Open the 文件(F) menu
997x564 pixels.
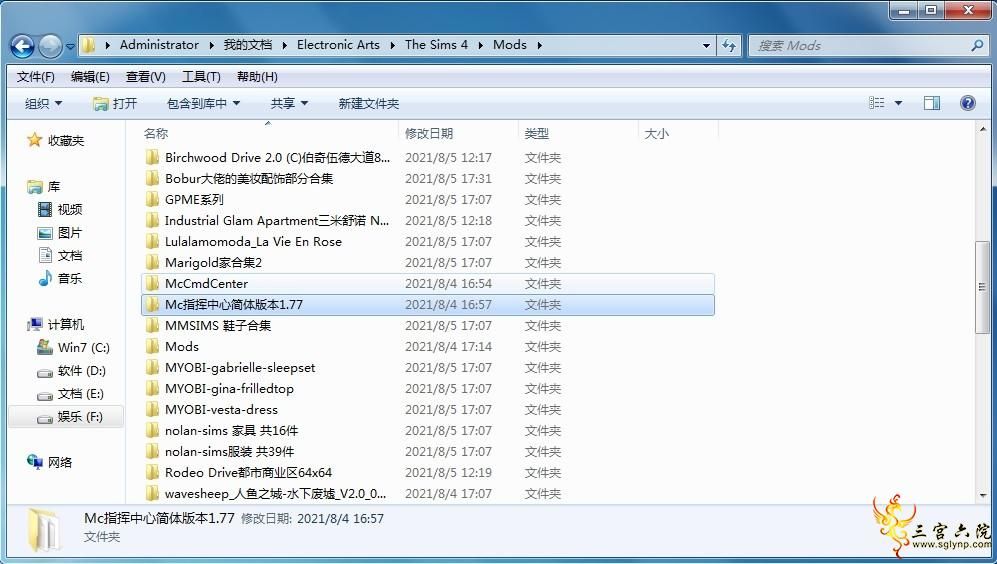tap(36, 77)
